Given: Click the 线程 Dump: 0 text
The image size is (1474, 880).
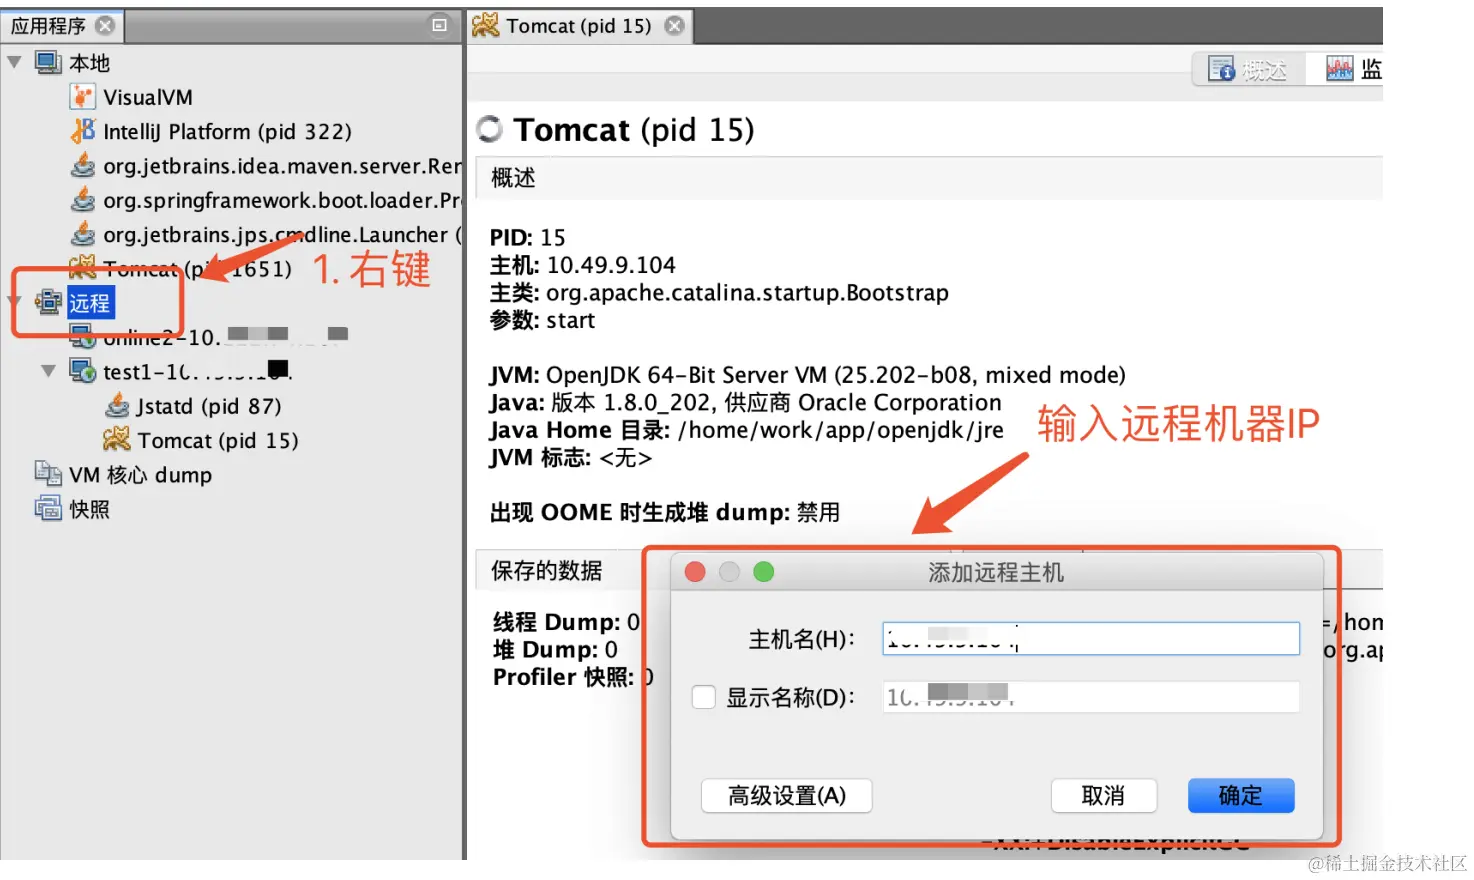Looking at the screenshot, I should [566, 622].
